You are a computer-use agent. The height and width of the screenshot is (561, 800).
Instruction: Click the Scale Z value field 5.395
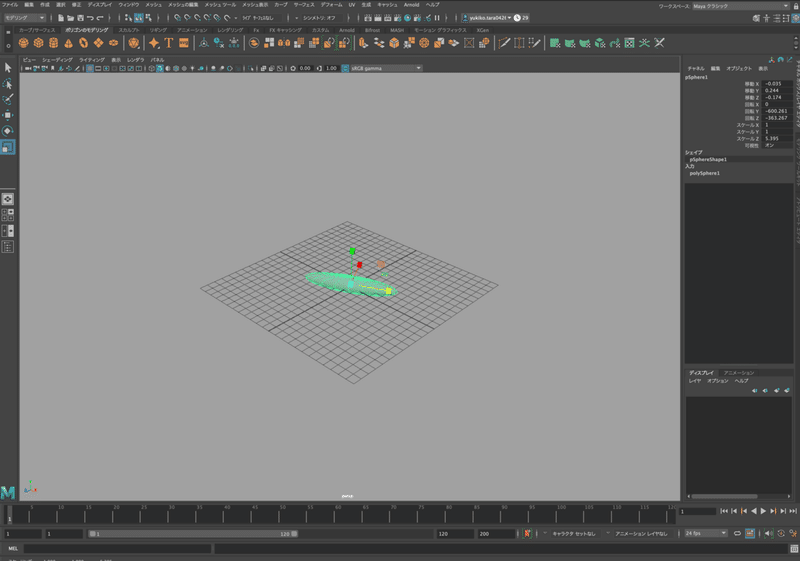coord(778,139)
